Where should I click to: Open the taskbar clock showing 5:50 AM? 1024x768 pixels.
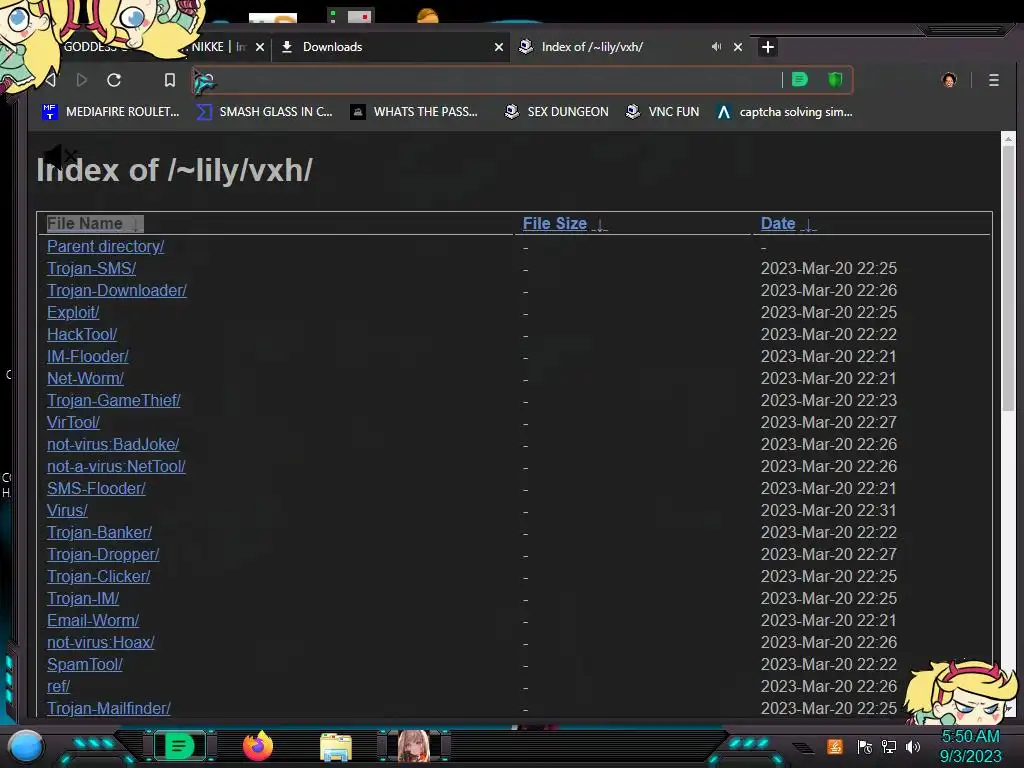coord(970,746)
